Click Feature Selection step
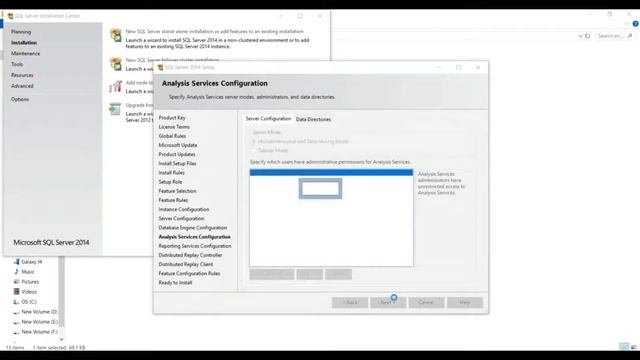 point(177,191)
